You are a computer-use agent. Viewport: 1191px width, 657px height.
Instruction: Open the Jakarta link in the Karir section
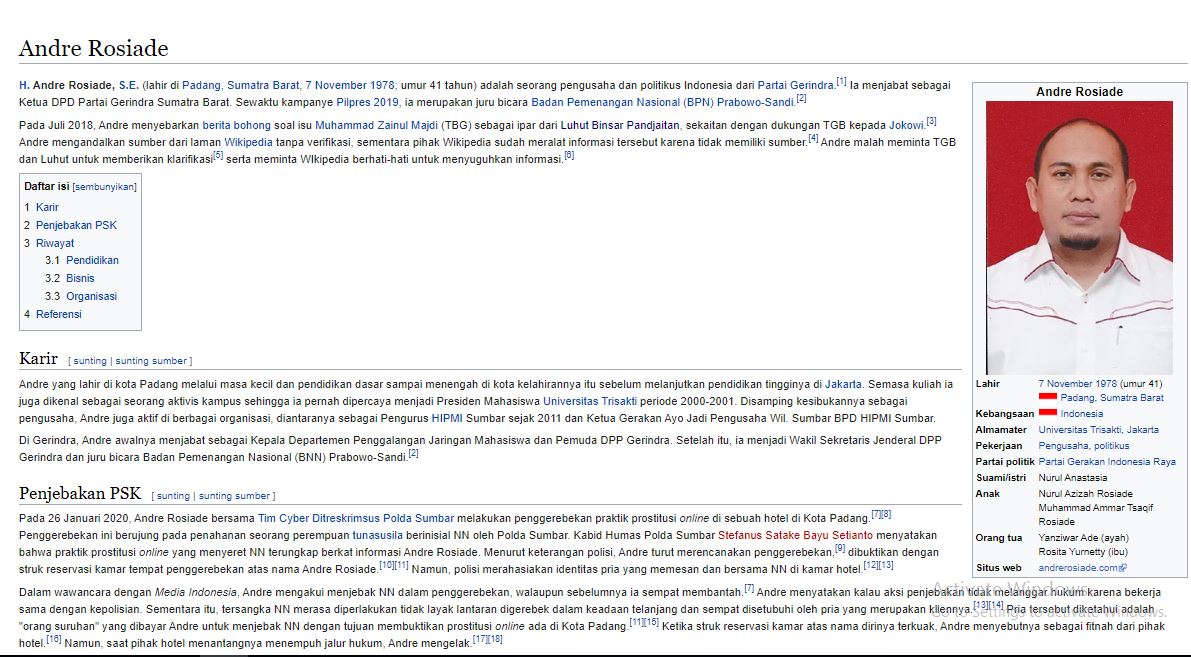pos(843,384)
